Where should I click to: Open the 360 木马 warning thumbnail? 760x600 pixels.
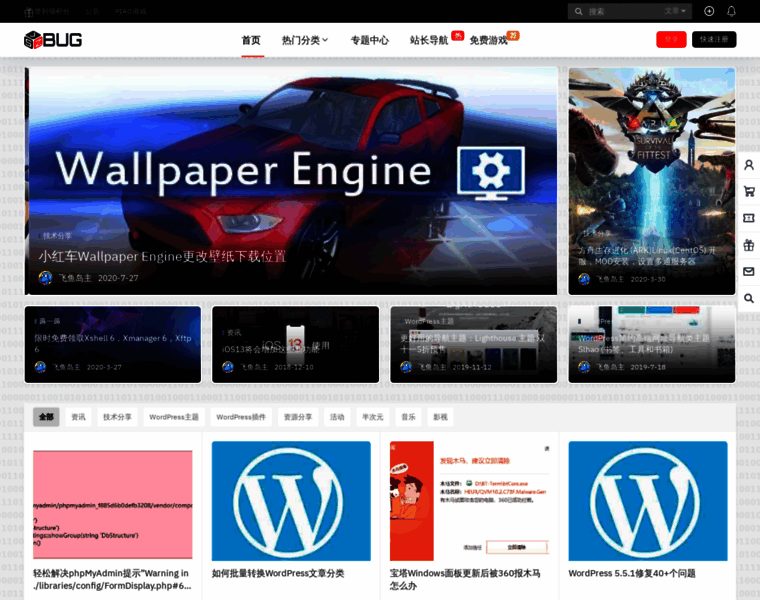(470, 501)
